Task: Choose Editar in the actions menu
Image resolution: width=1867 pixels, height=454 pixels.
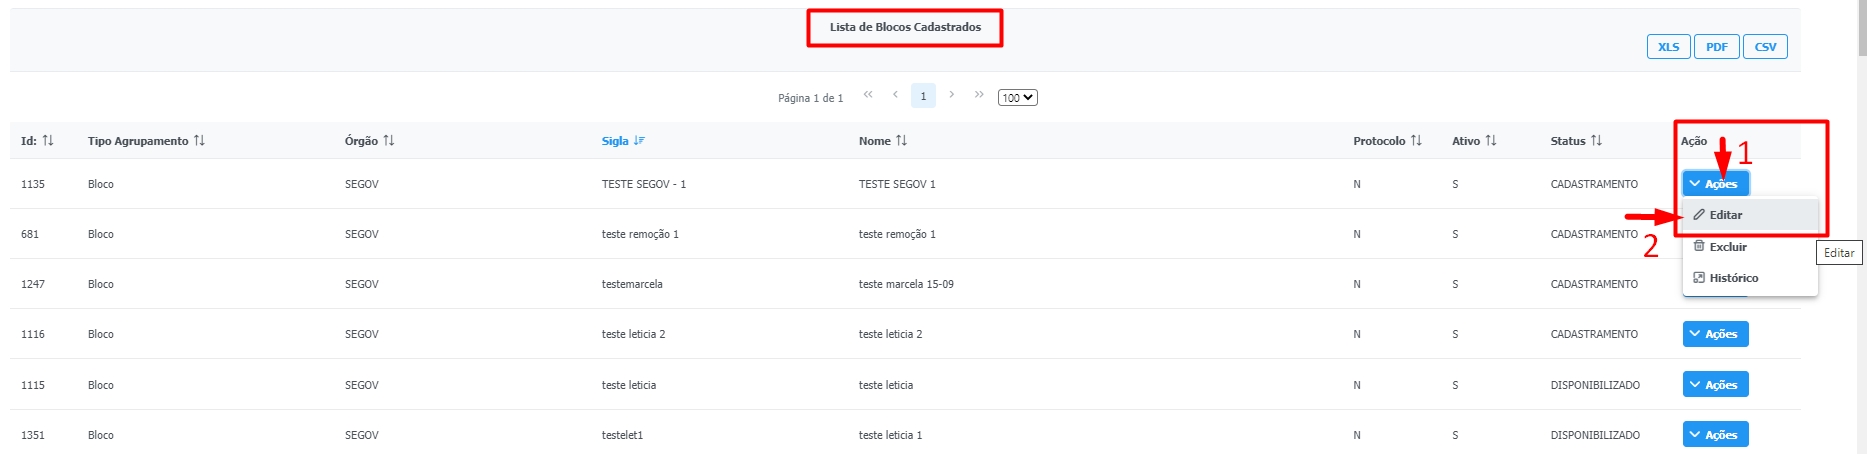Action: click(1725, 215)
